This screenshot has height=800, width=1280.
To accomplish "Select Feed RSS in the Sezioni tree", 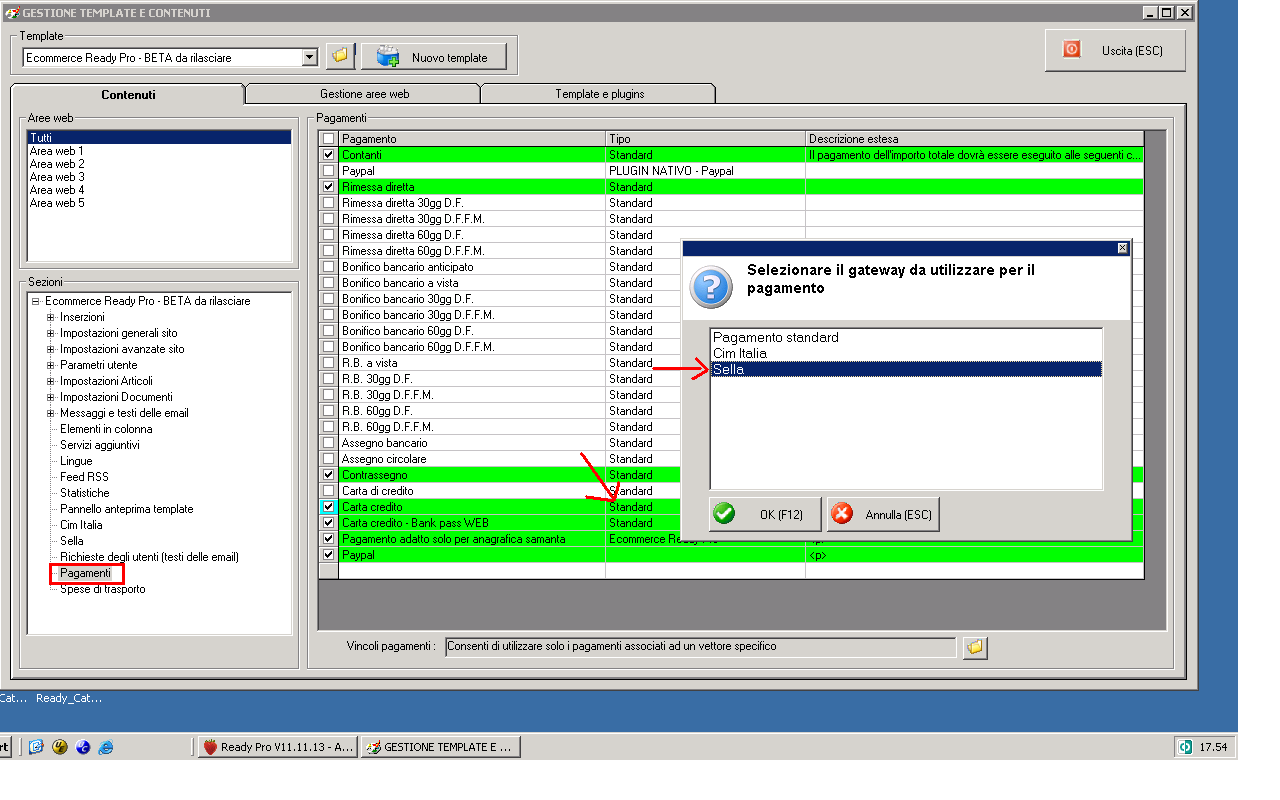I will pos(84,477).
